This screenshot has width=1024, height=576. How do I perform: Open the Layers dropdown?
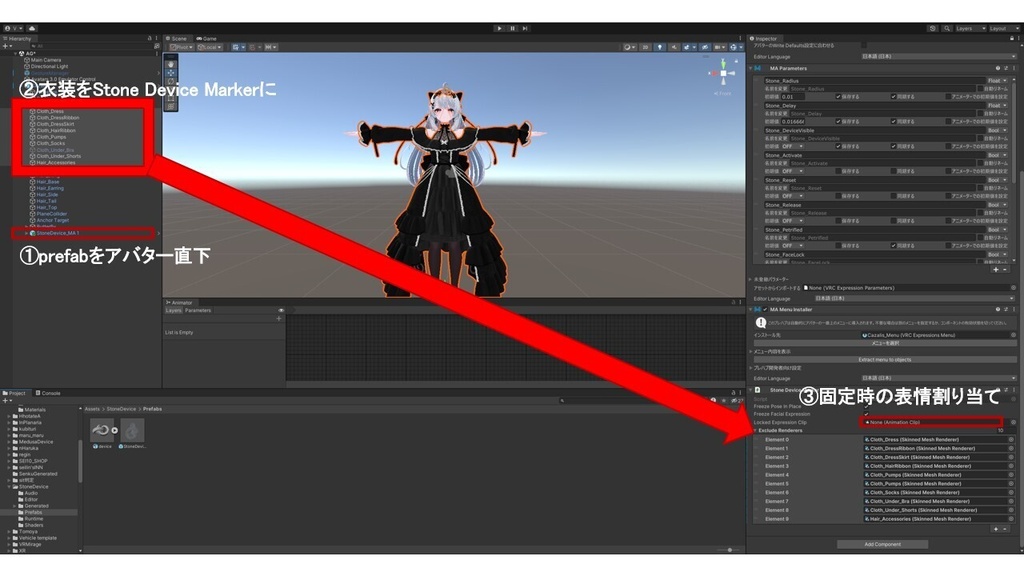click(x=970, y=29)
